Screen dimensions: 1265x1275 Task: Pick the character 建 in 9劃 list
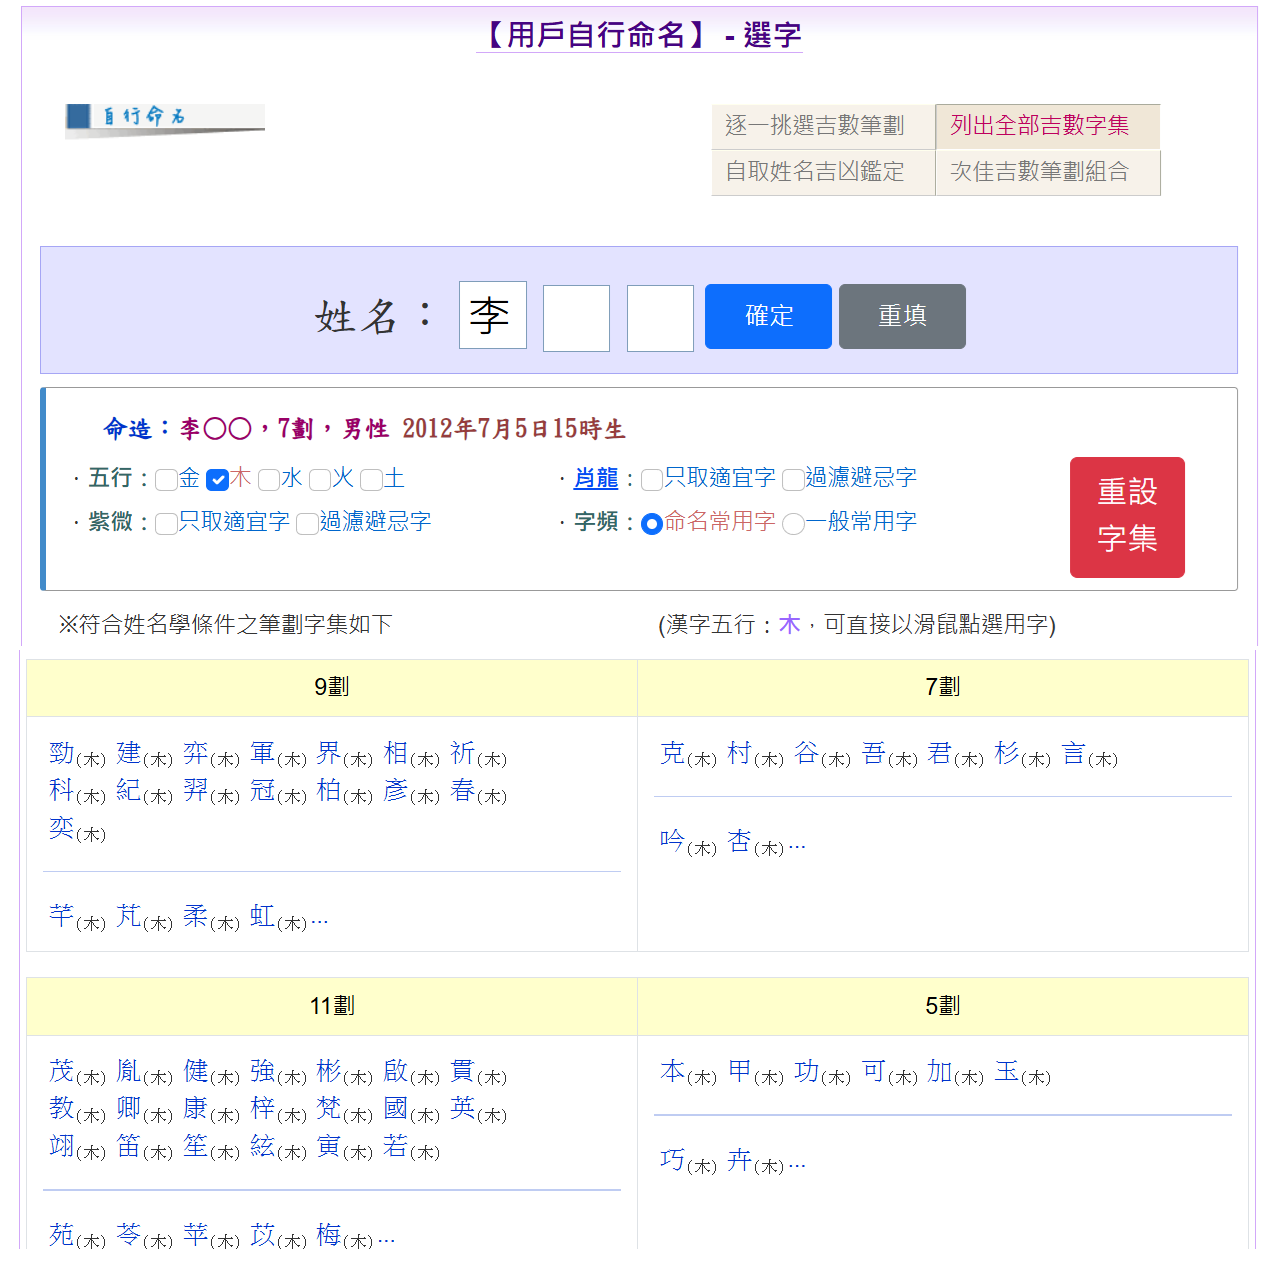129,753
